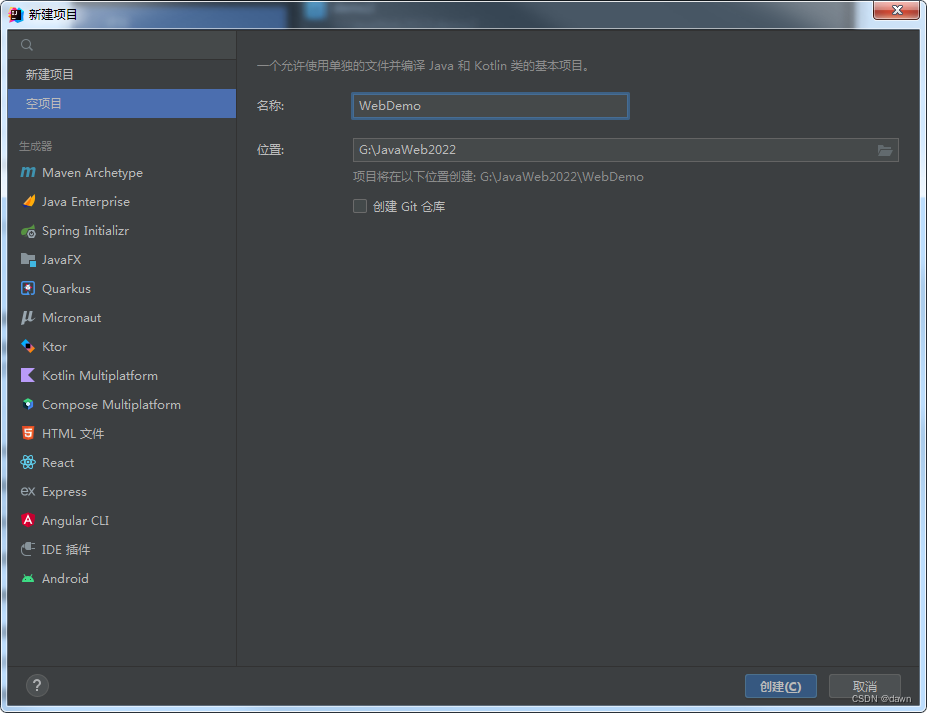
Task: Click the Java Enterprise flame icon
Action: (x=28, y=202)
